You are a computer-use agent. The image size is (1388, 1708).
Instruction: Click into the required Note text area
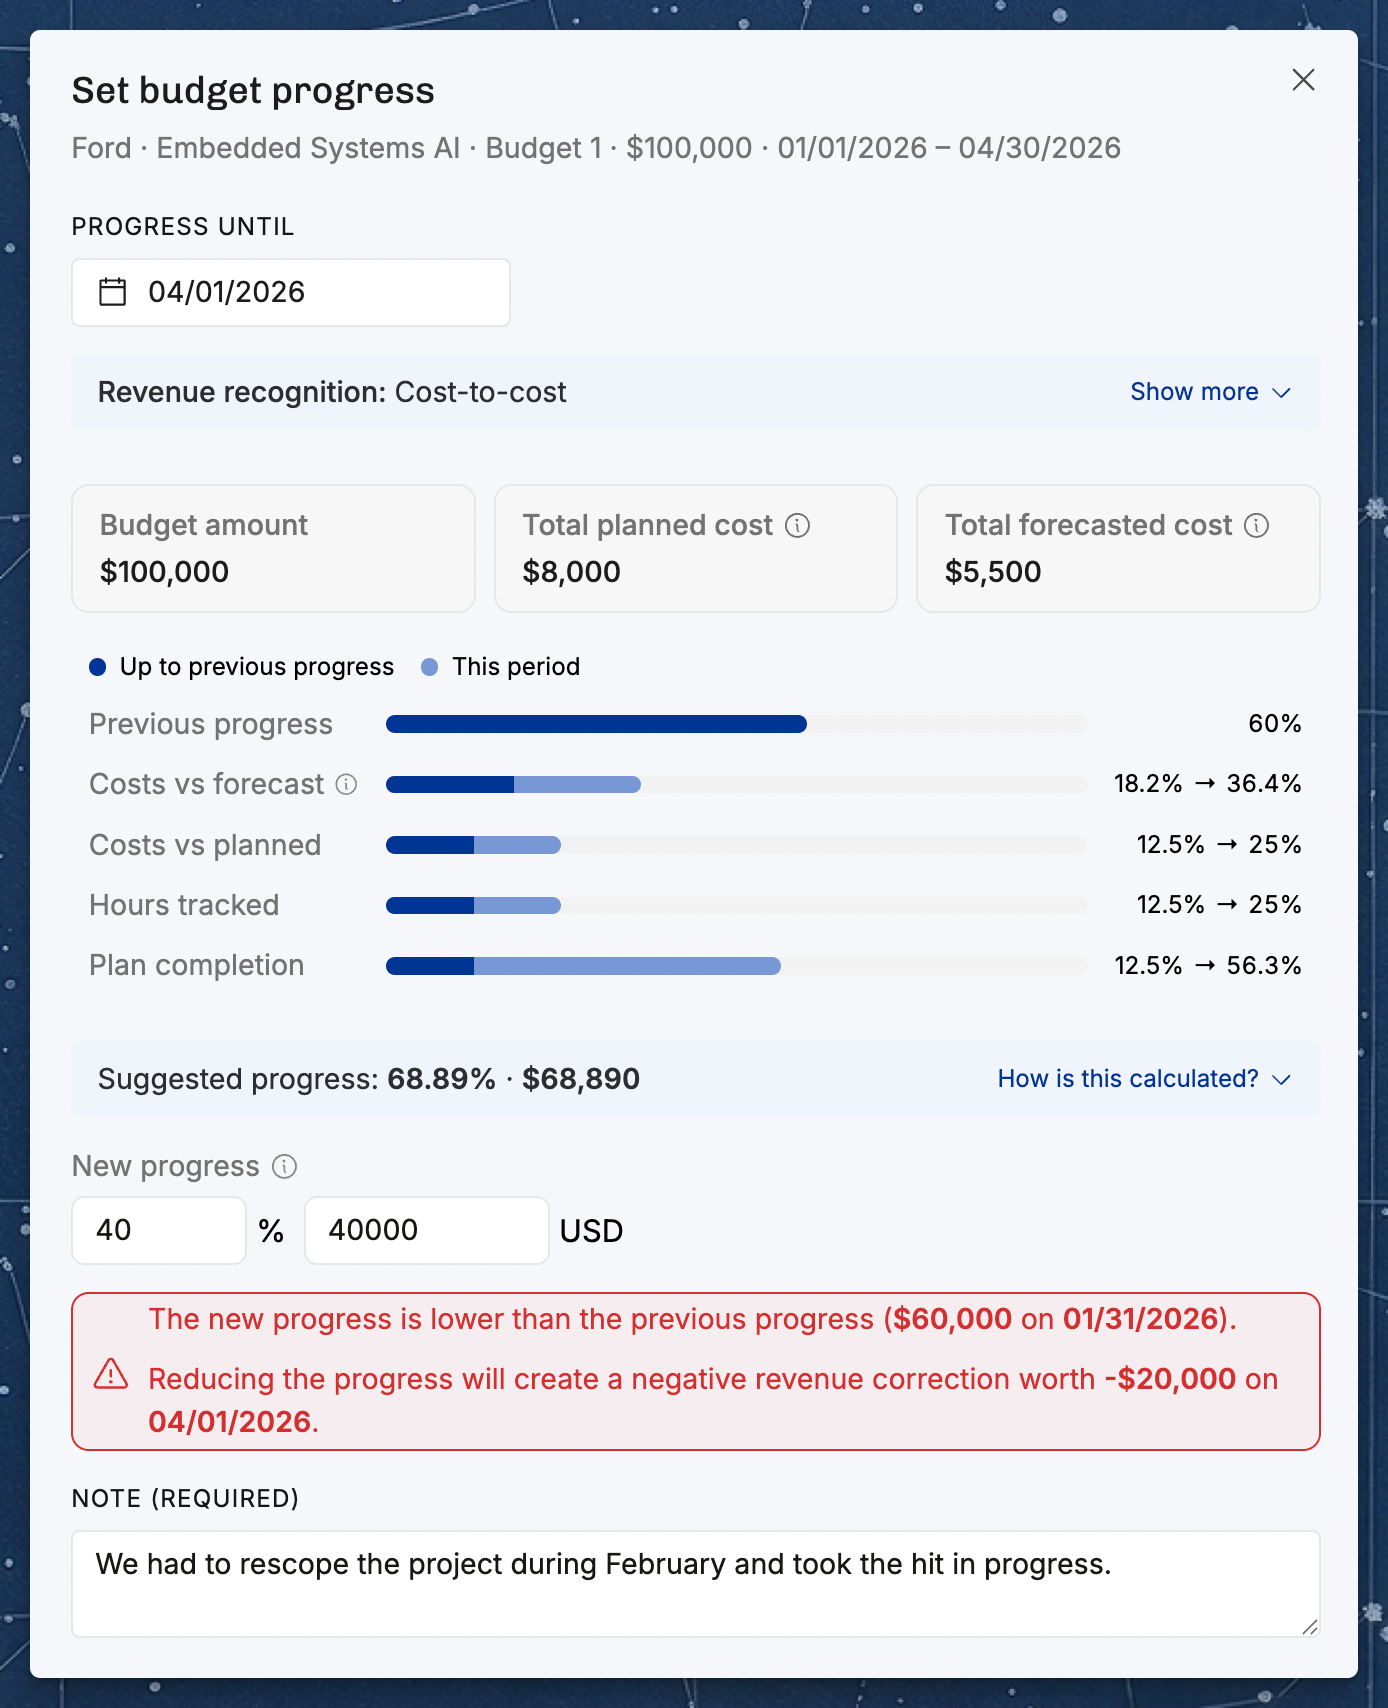click(696, 1584)
